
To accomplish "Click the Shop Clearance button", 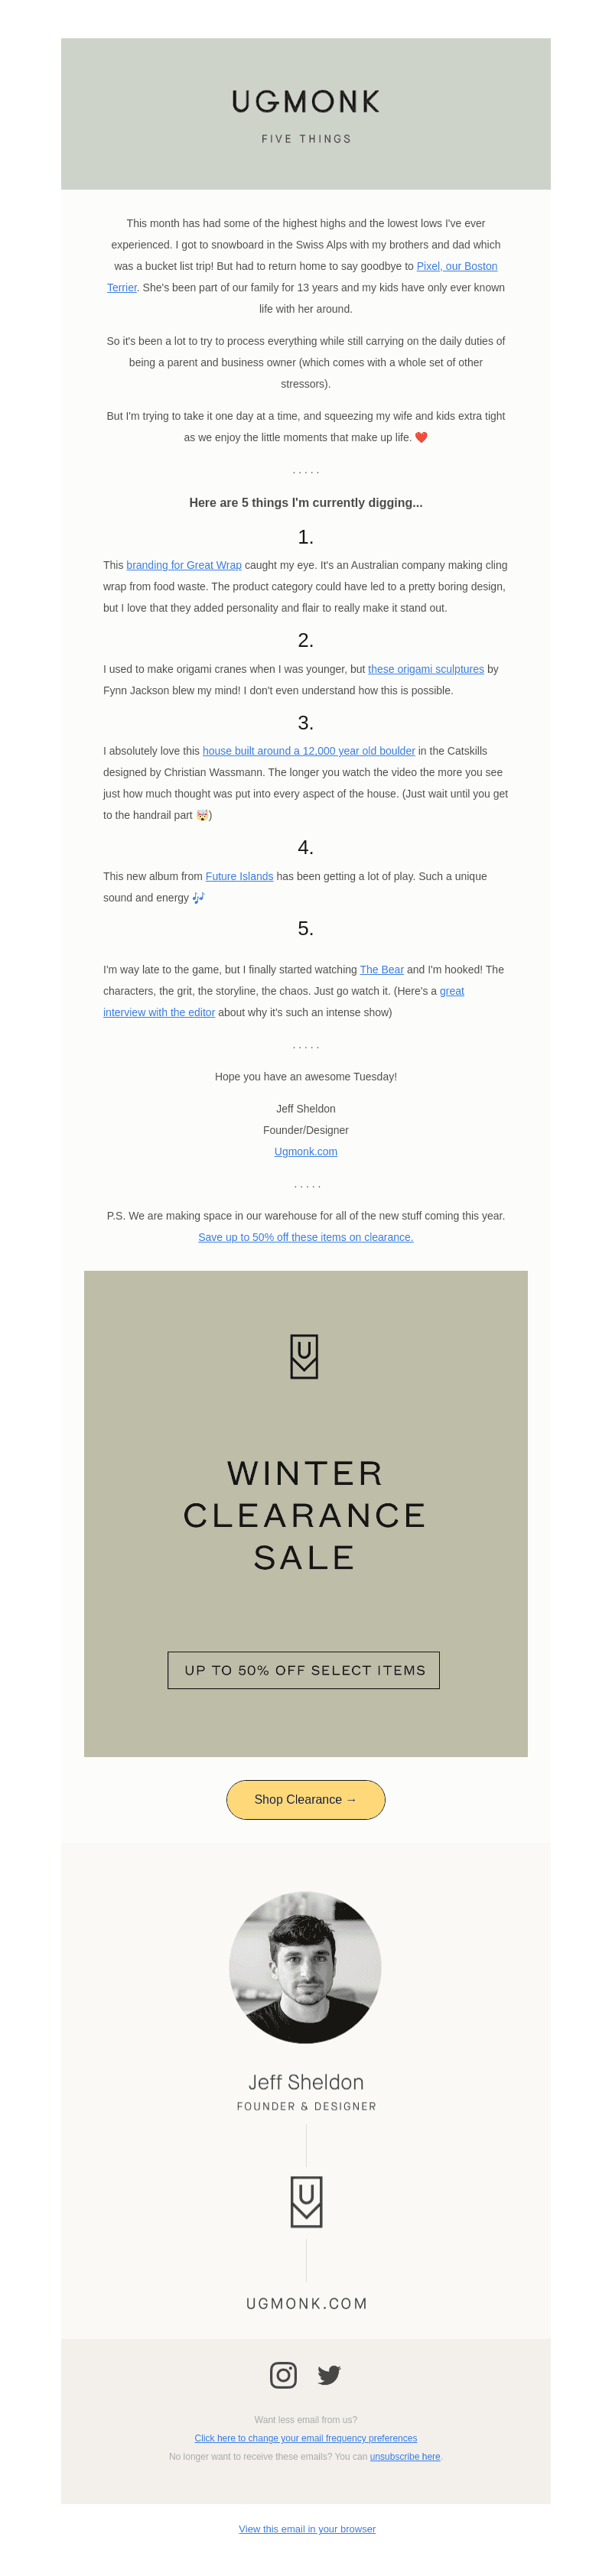I will (306, 1799).
